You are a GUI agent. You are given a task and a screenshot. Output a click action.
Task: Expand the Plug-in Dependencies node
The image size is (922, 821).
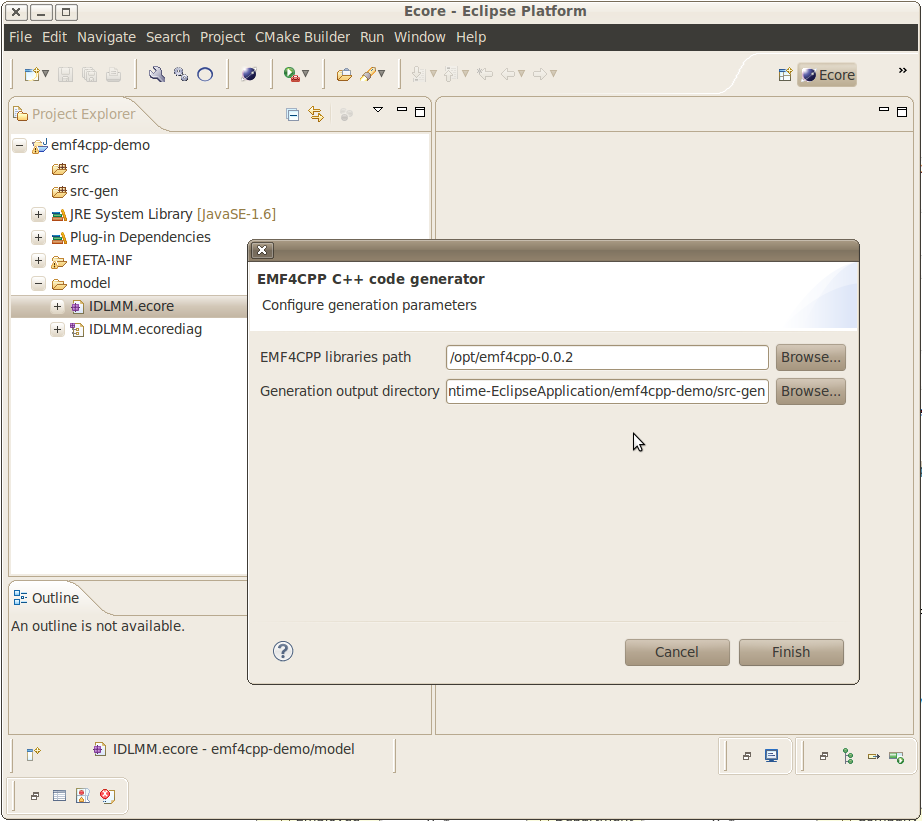pos(38,238)
